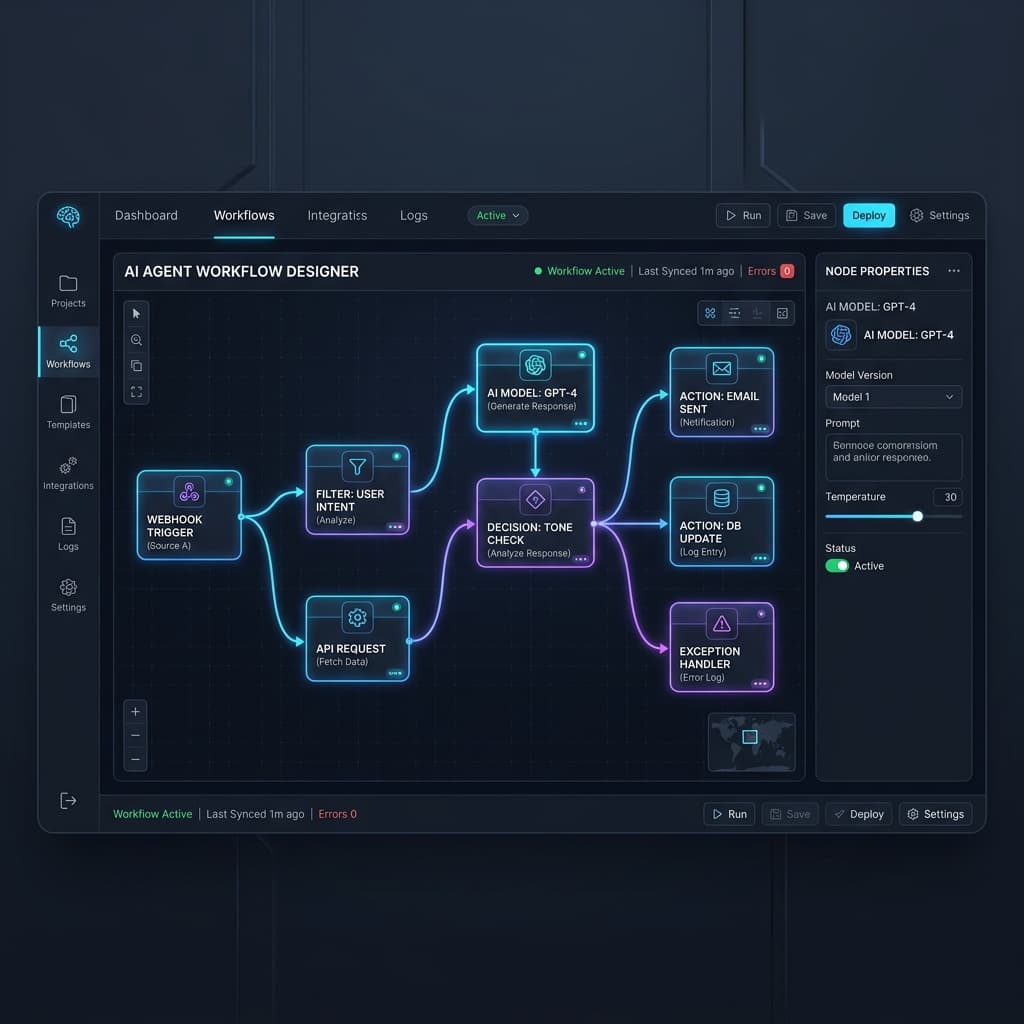Switch to the Logs tab in top bar
The width and height of the screenshot is (1024, 1024).
(x=413, y=216)
